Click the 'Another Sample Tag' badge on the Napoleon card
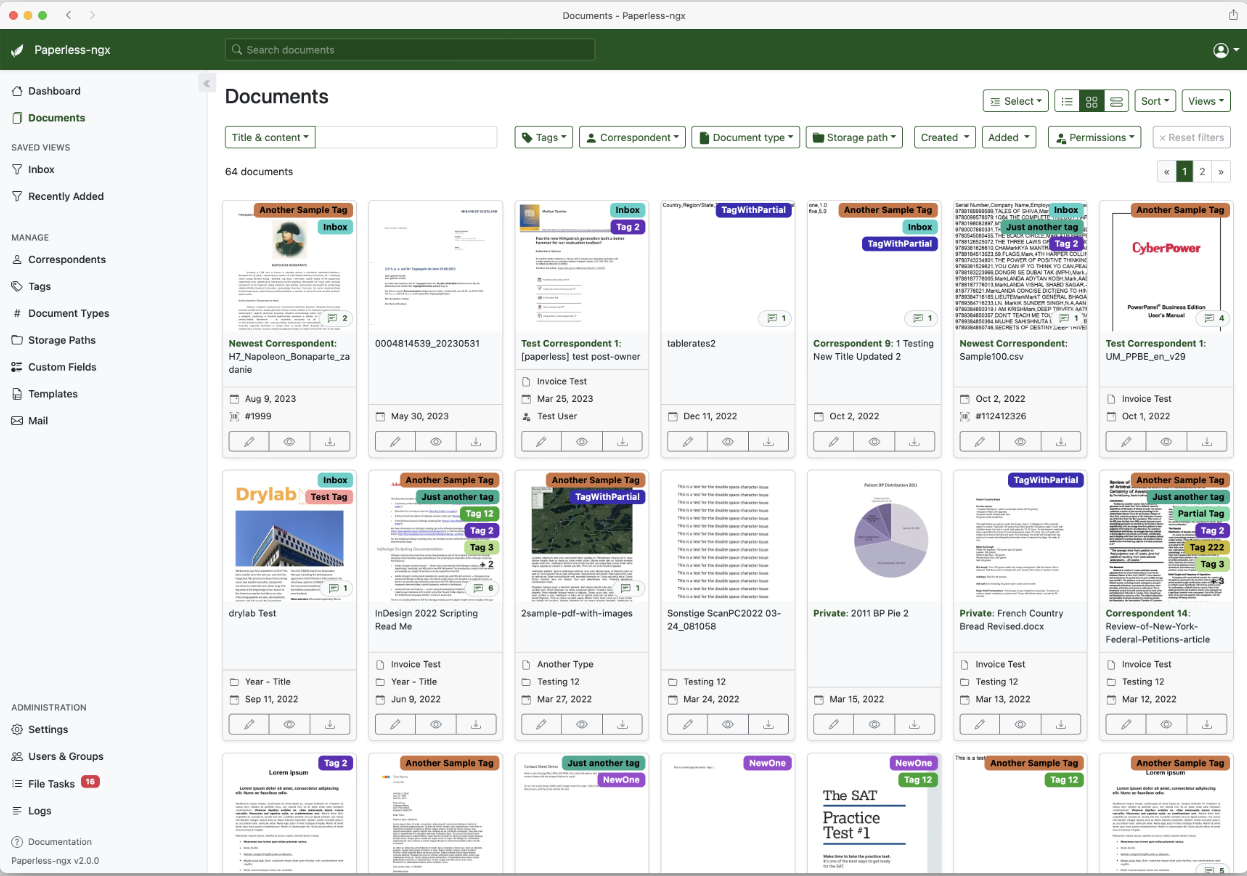Screen dimensions: 1247x876 304,210
